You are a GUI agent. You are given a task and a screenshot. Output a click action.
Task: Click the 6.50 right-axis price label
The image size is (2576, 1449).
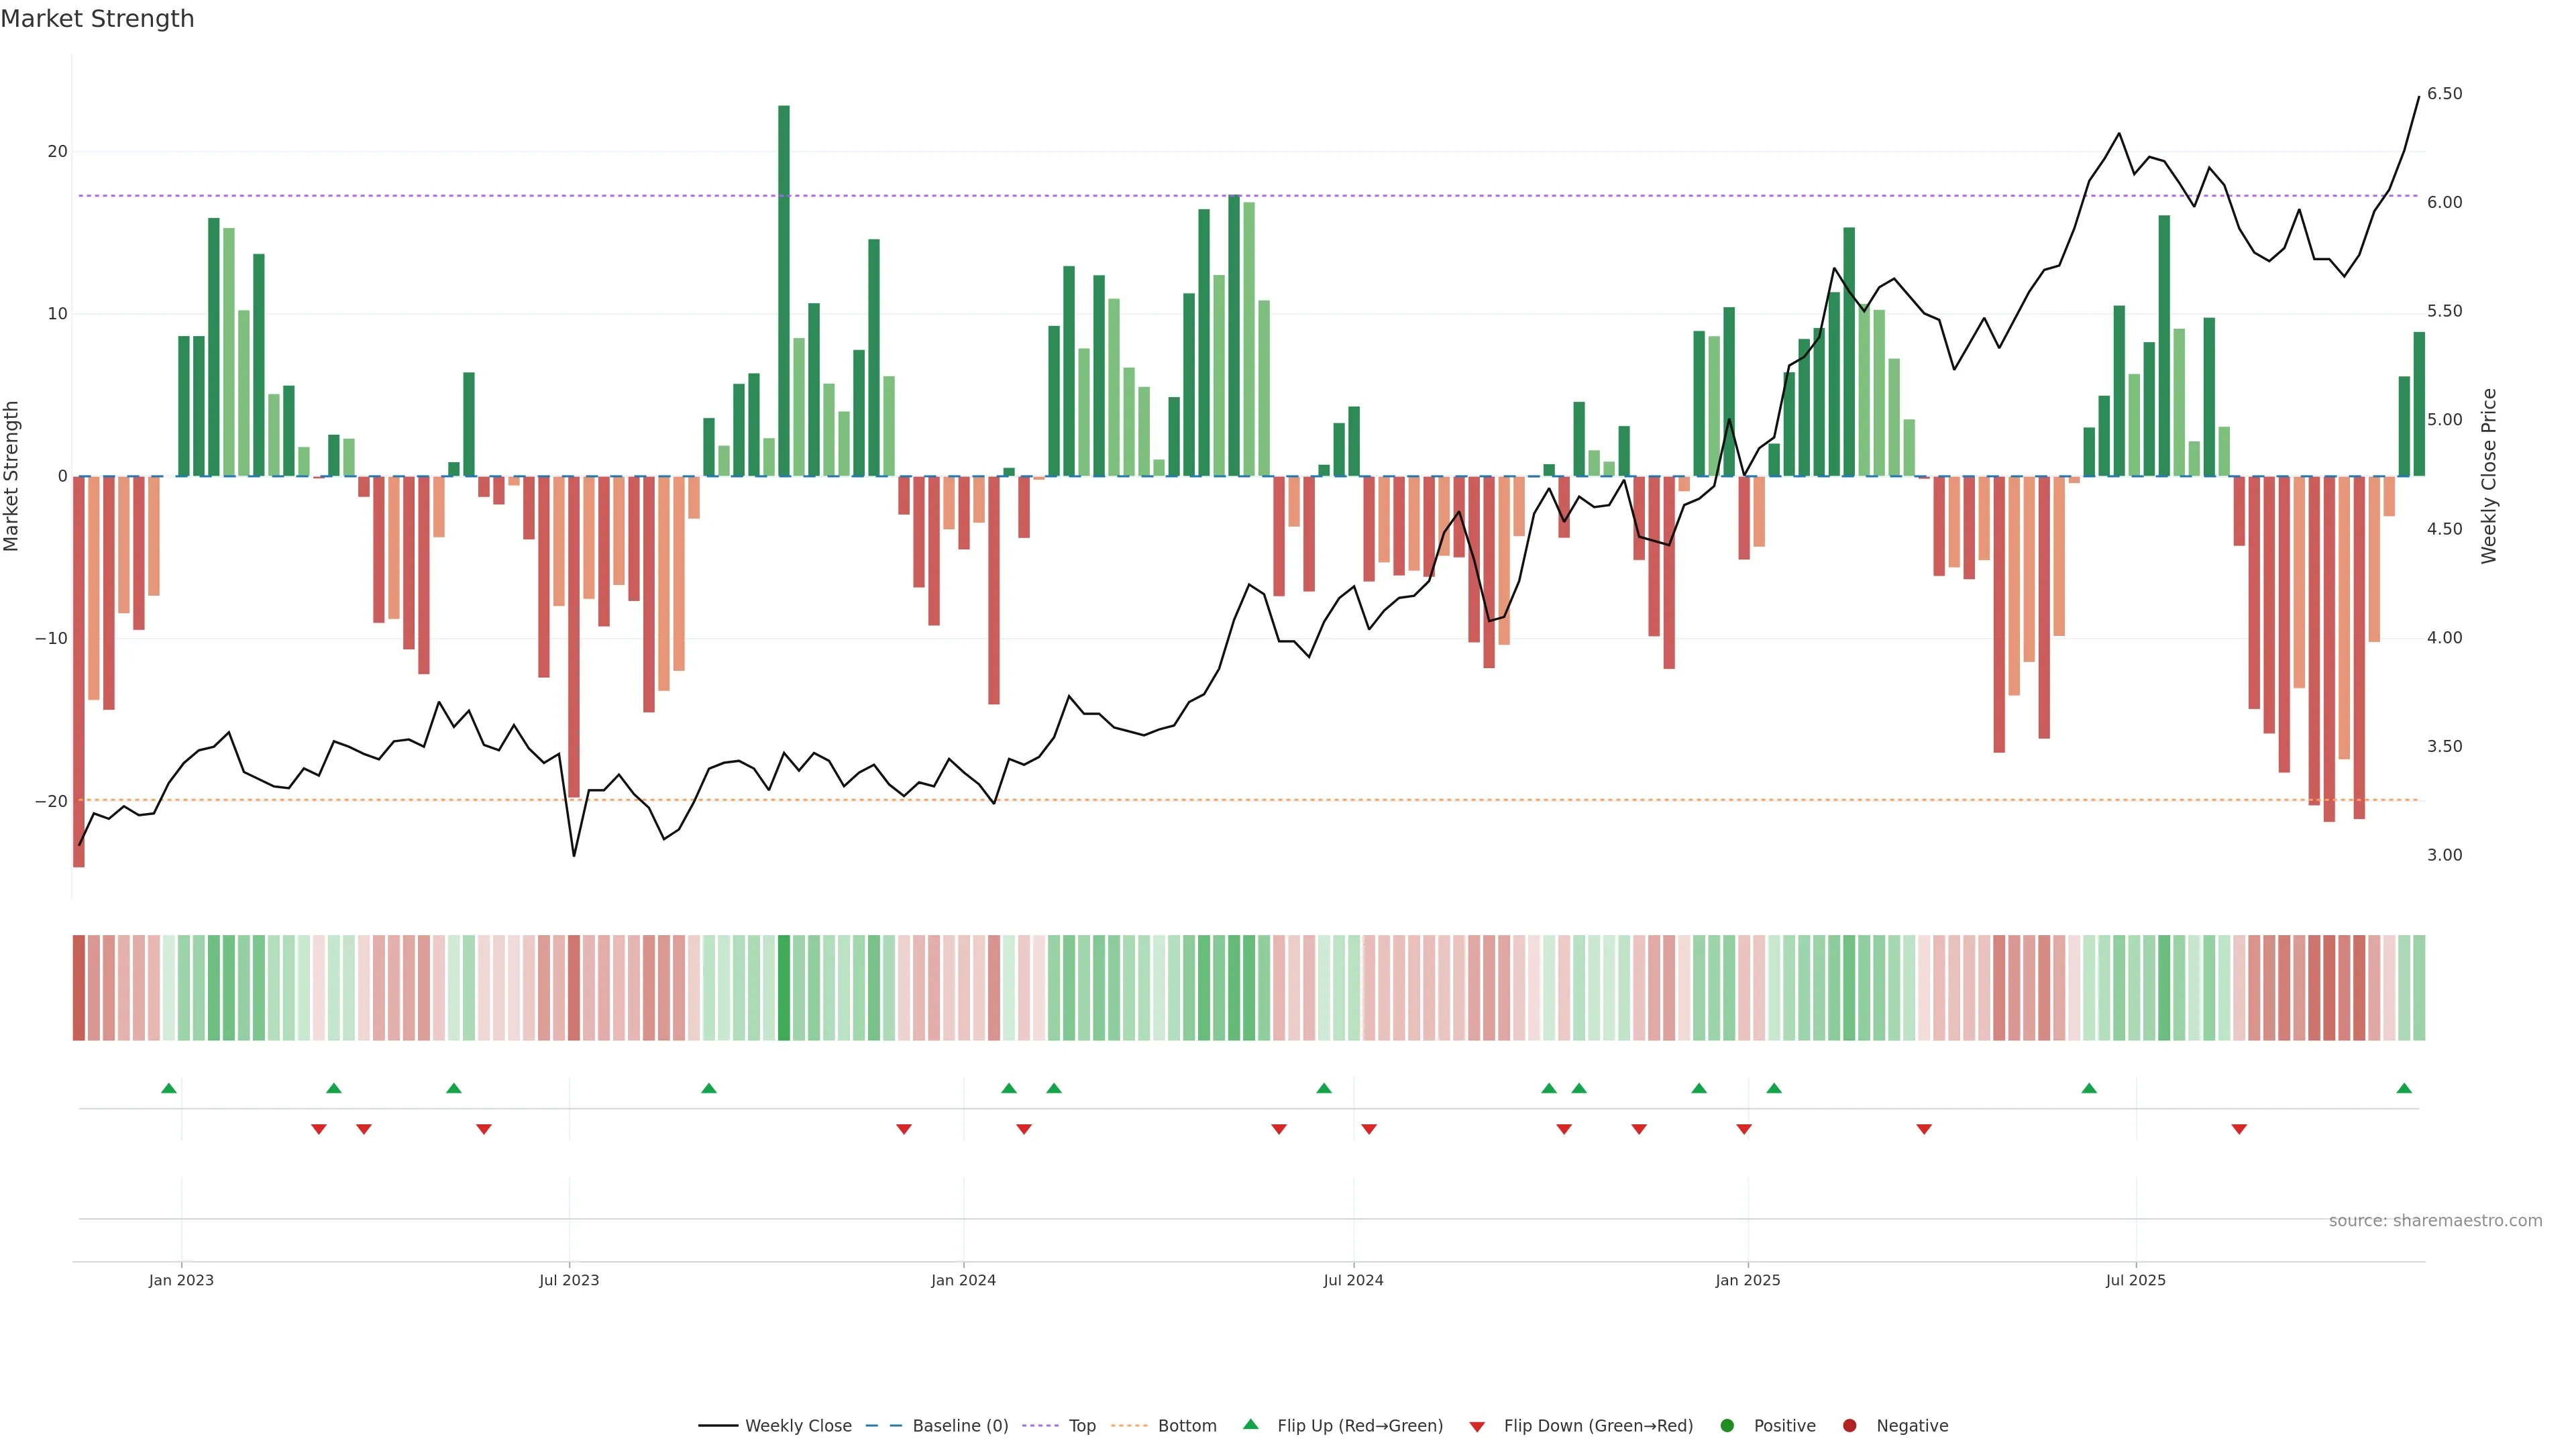click(x=2444, y=94)
